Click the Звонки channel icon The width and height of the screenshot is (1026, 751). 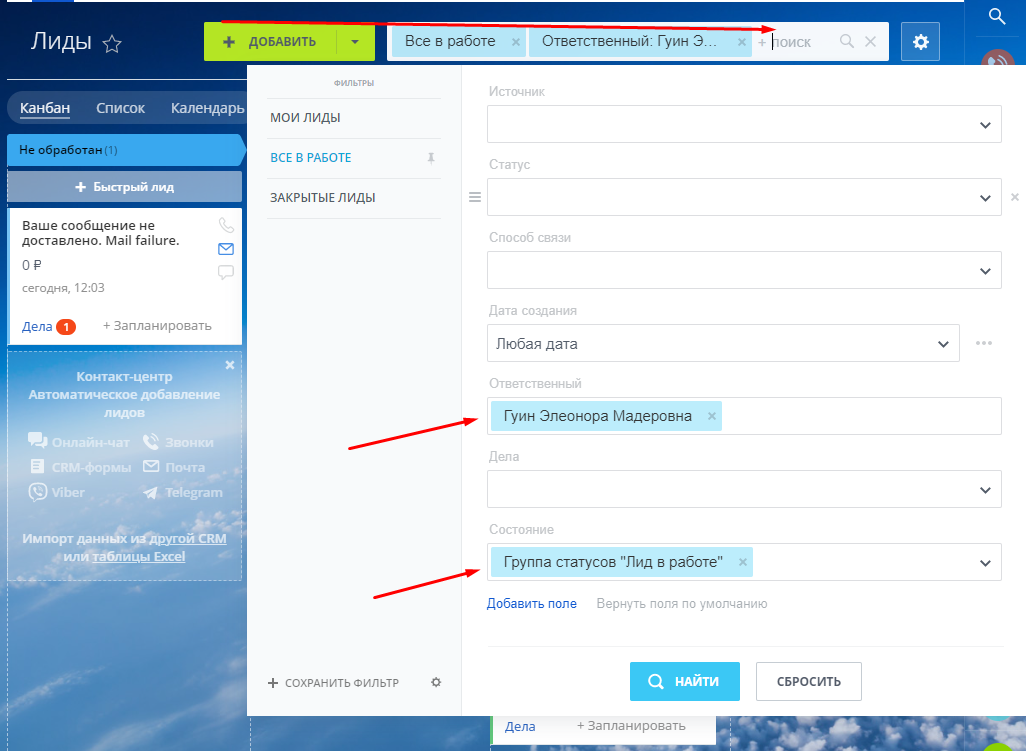click(151, 442)
